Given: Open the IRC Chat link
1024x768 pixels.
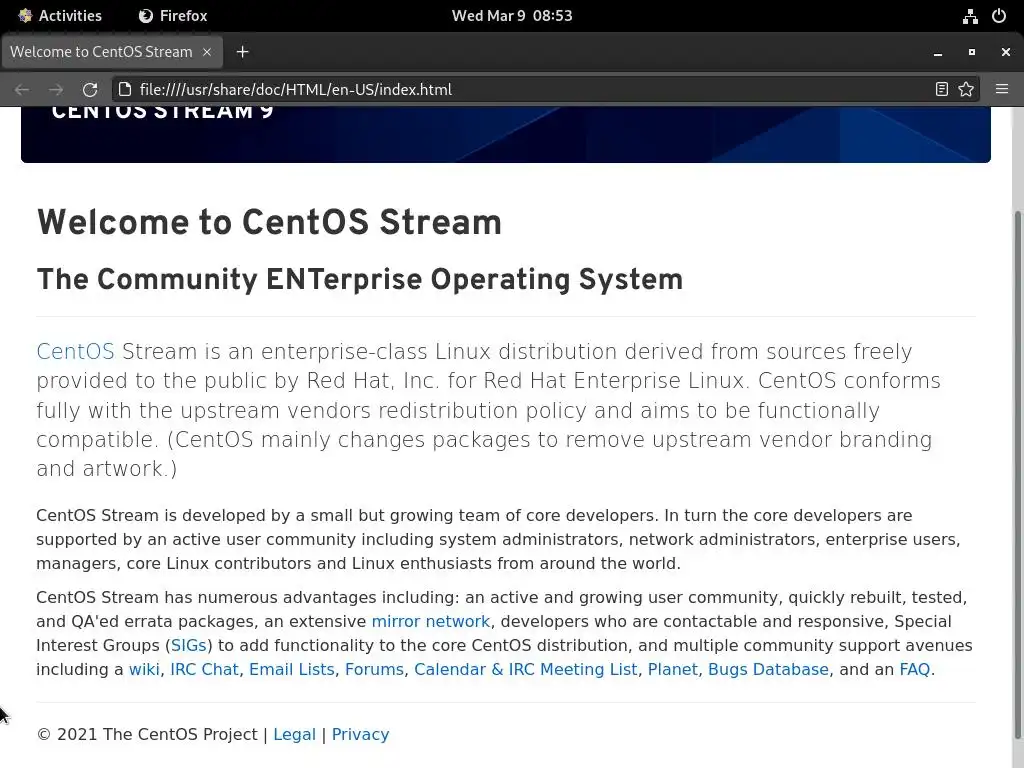Looking at the screenshot, I should 204,669.
